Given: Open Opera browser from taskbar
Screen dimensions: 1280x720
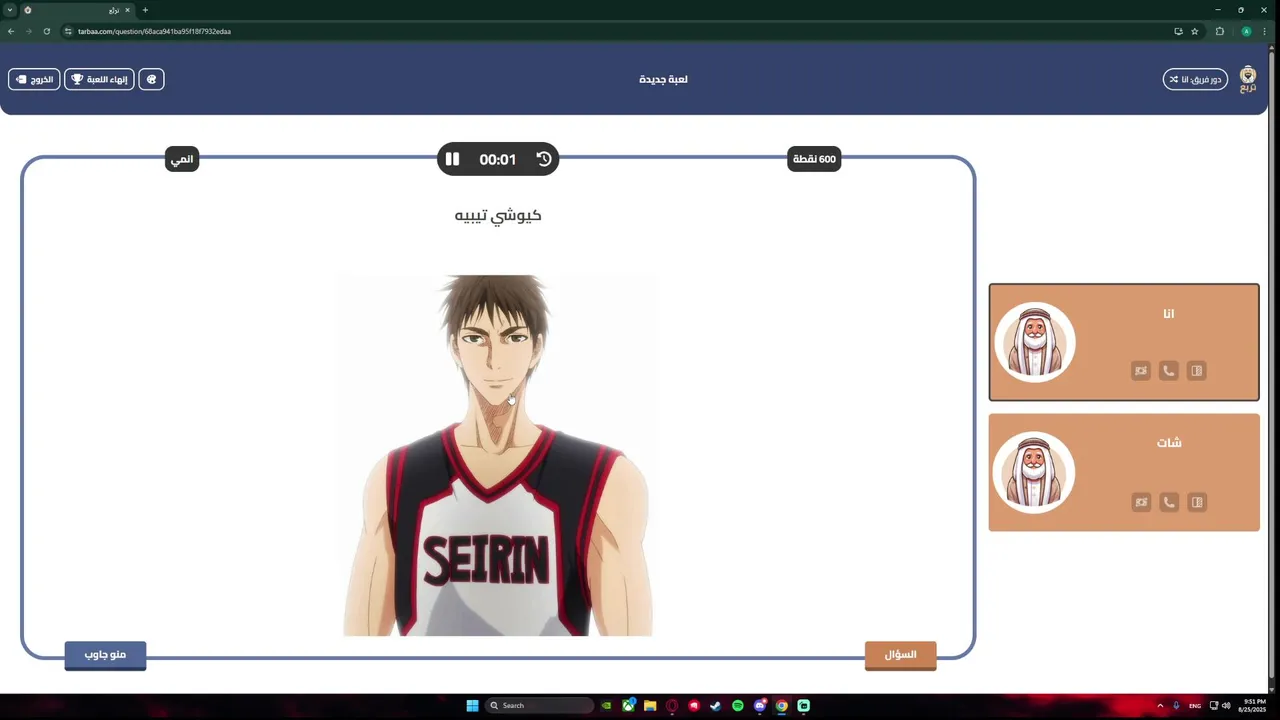Looking at the screenshot, I should [x=672, y=705].
